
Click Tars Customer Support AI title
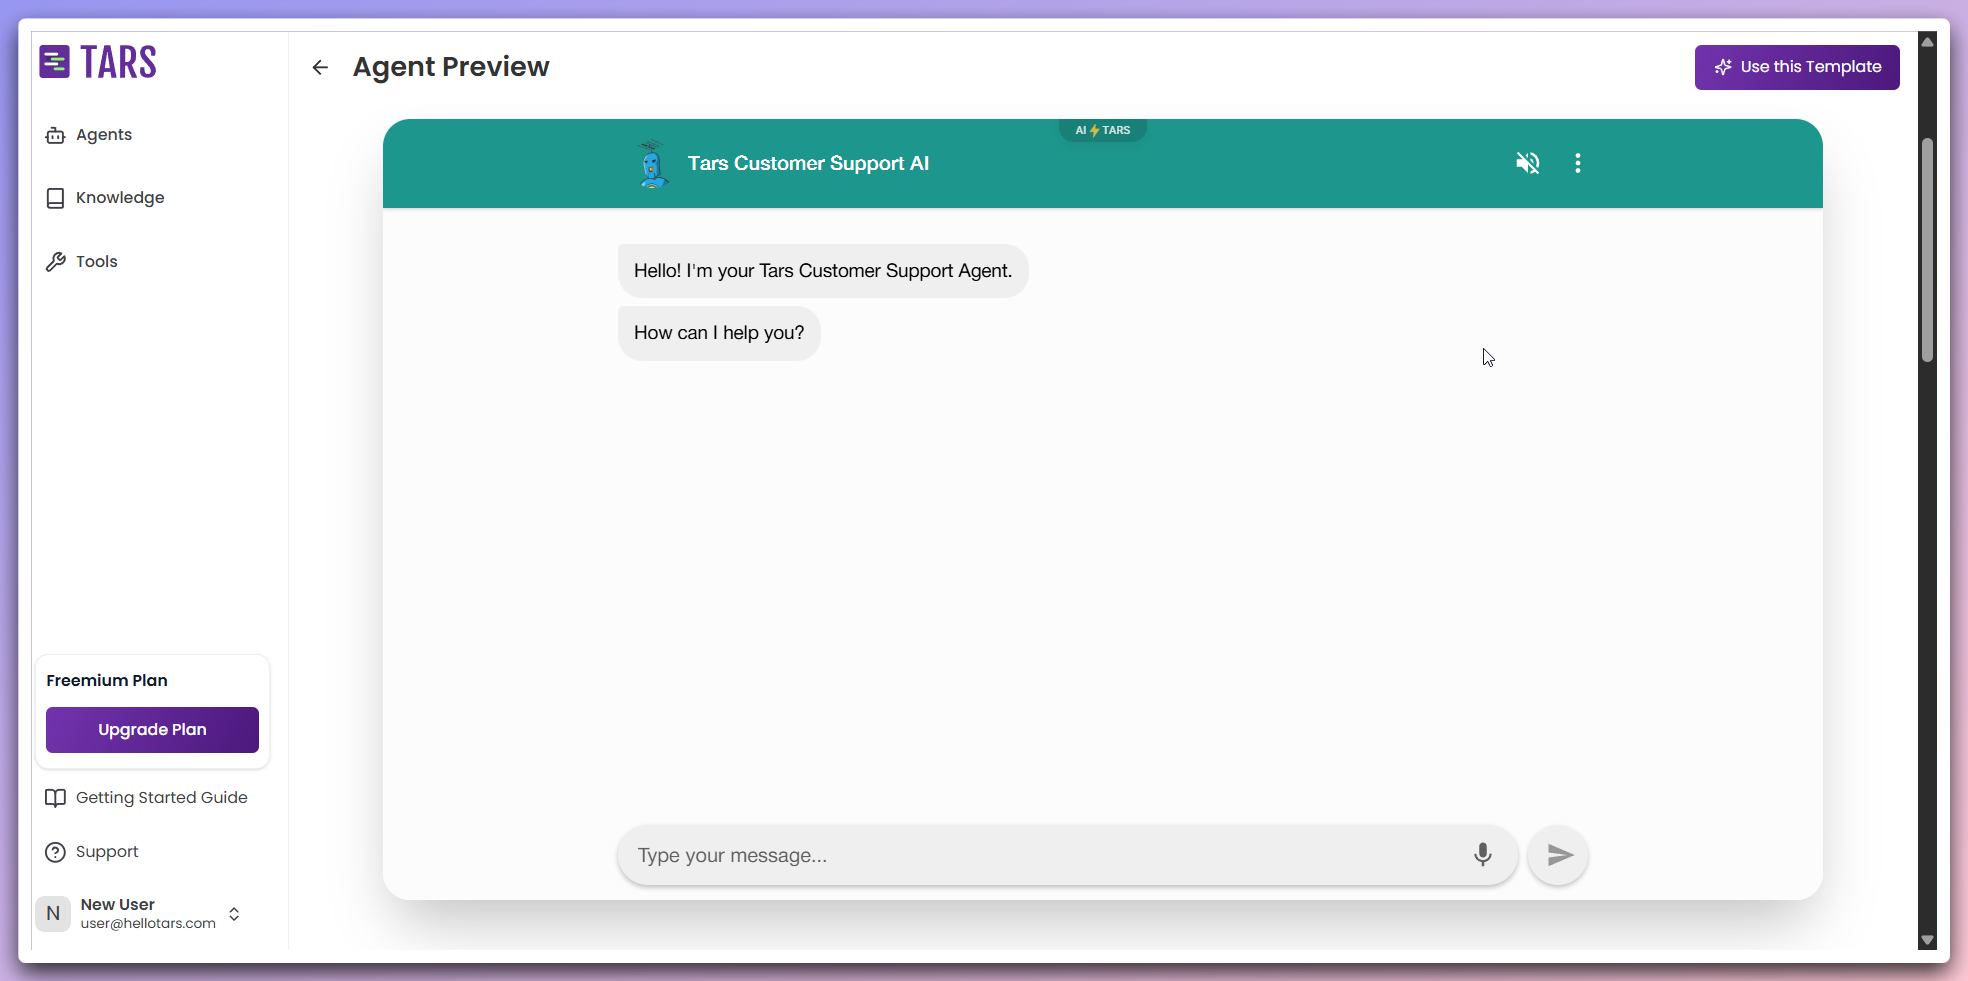(808, 163)
